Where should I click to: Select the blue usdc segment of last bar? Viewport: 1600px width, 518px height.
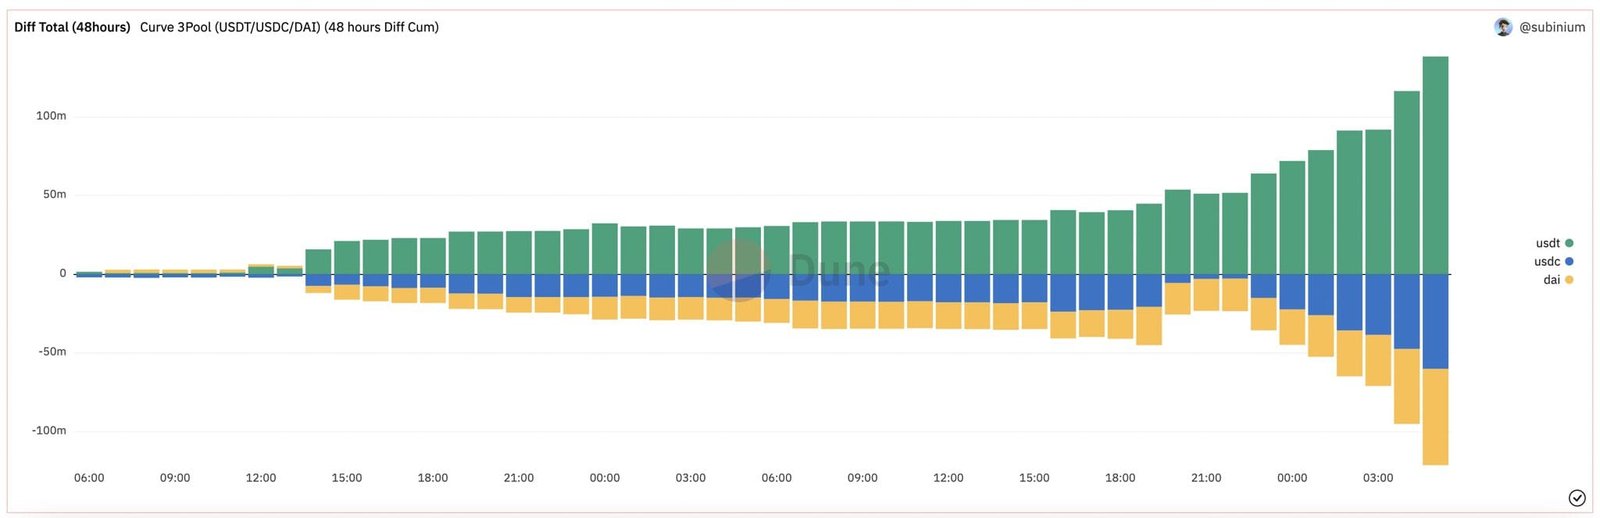pos(1435,321)
